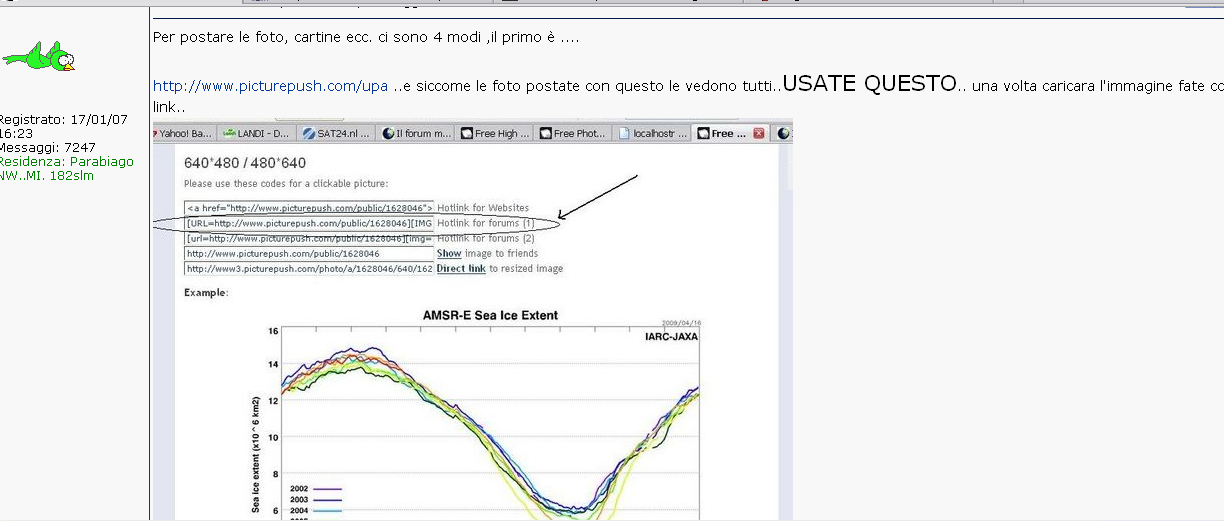Open the Free Phot... tab
This screenshot has height=521, width=1224.
[579, 133]
